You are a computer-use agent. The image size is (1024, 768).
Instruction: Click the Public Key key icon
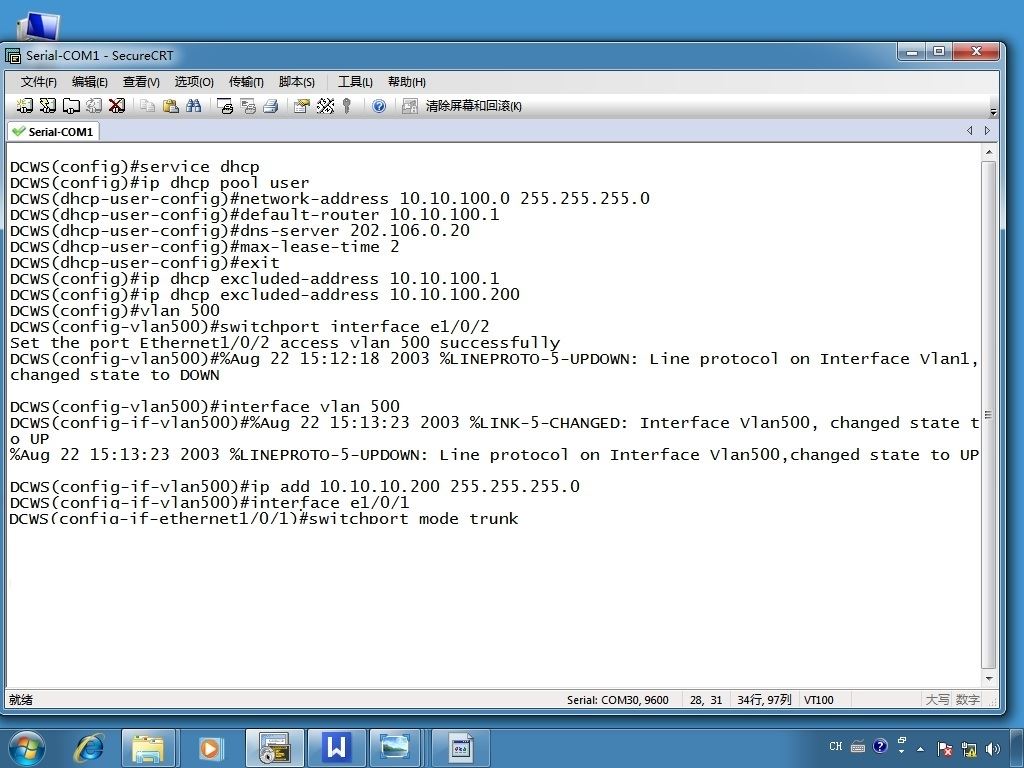[347, 106]
